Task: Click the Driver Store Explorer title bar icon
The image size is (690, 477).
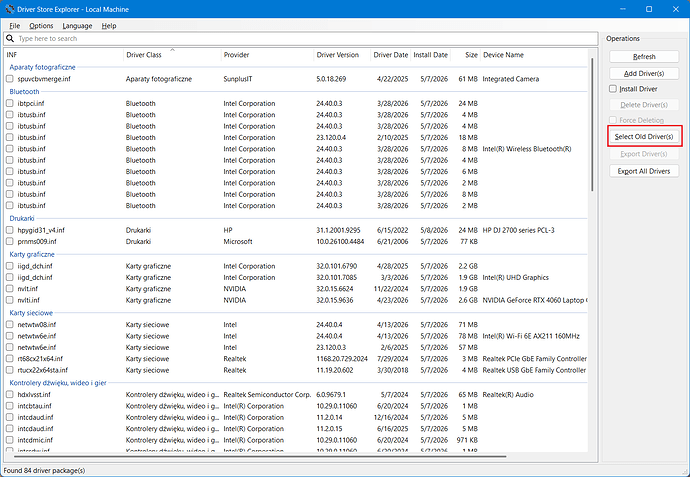Action: pos(10,9)
